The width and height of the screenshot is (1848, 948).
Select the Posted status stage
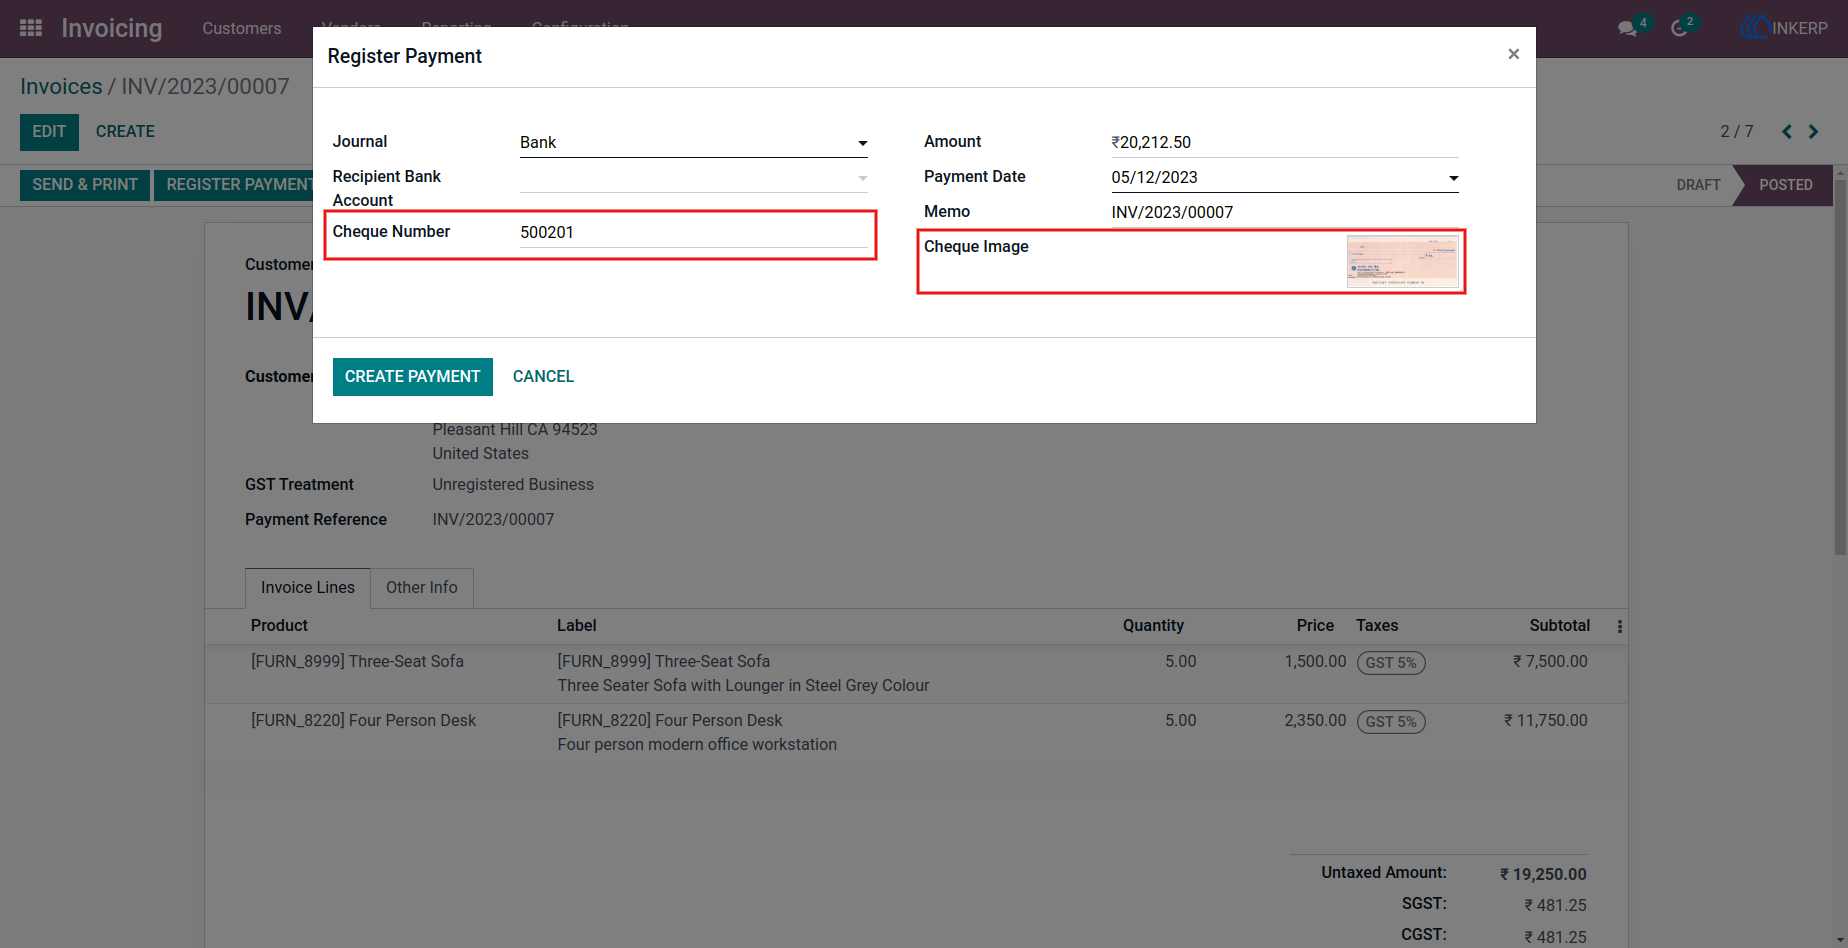click(1785, 185)
